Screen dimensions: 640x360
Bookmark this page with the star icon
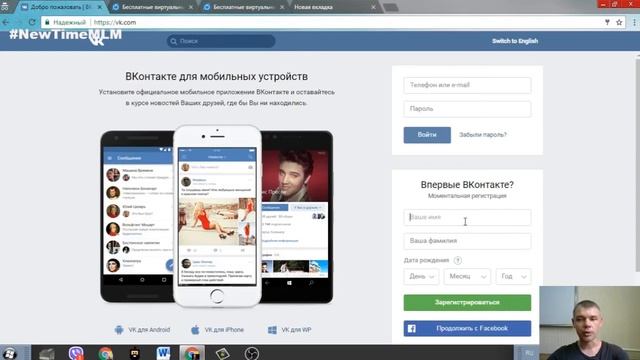pyautogui.click(x=619, y=22)
